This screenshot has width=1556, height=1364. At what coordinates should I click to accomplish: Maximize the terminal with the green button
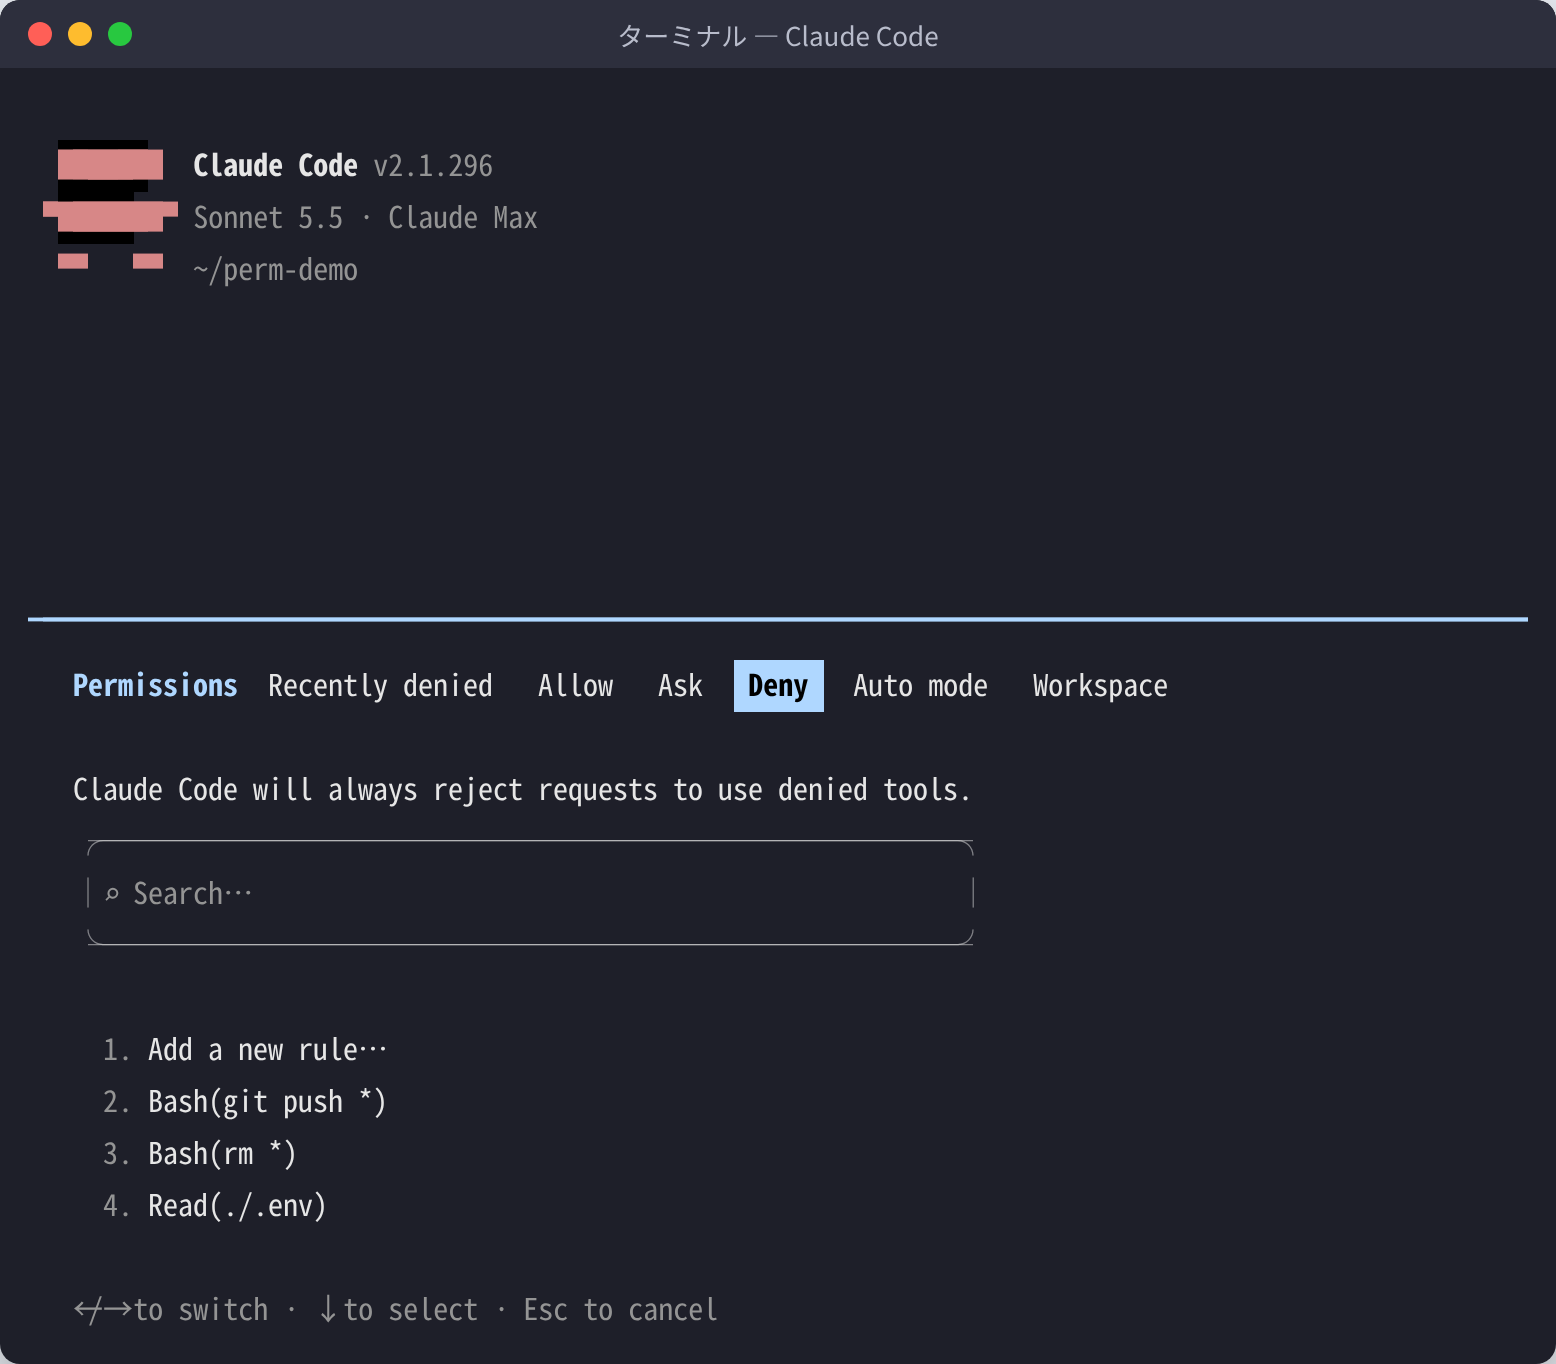coord(120,34)
